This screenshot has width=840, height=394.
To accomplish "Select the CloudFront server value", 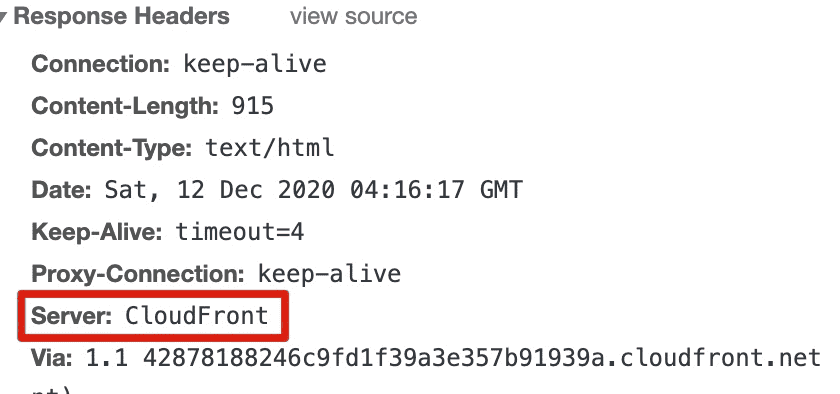I will (197, 315).
